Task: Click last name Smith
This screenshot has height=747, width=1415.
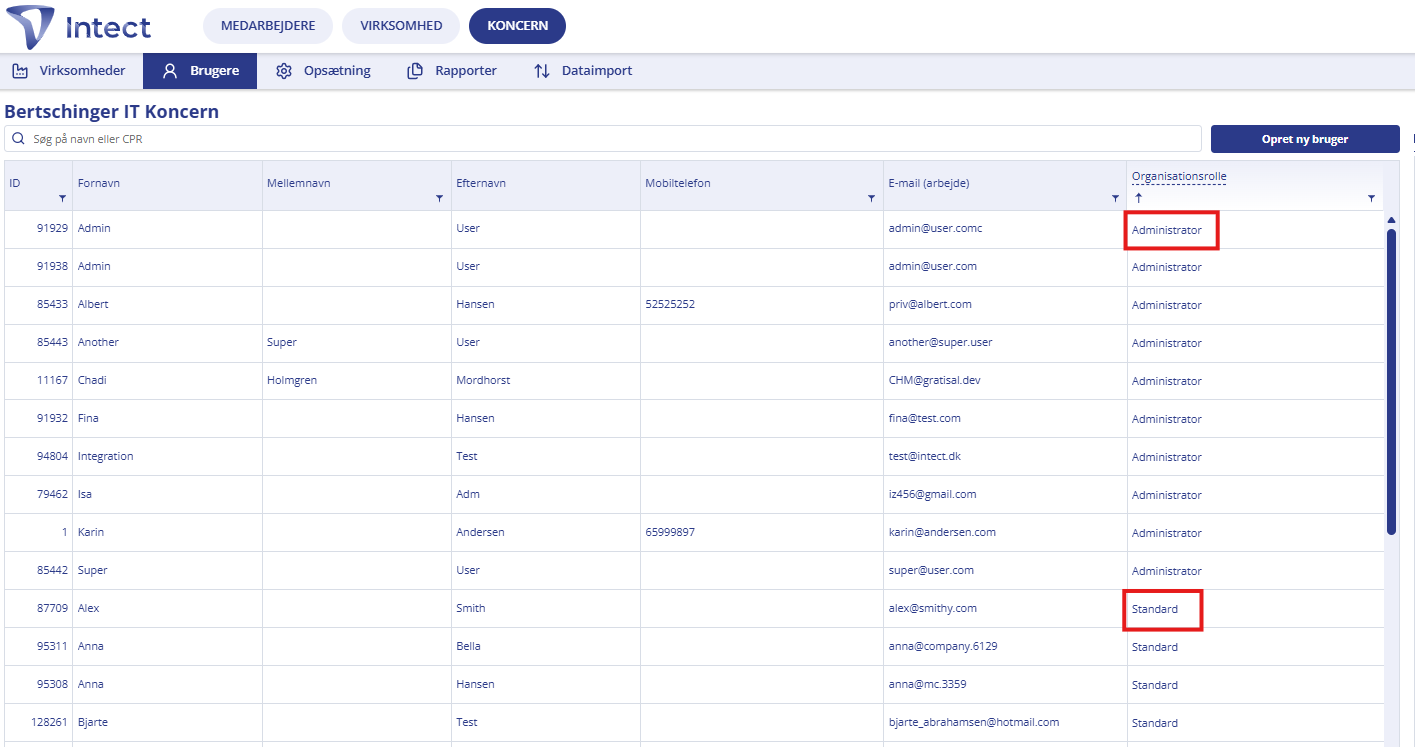Action: tap(471, 608)
